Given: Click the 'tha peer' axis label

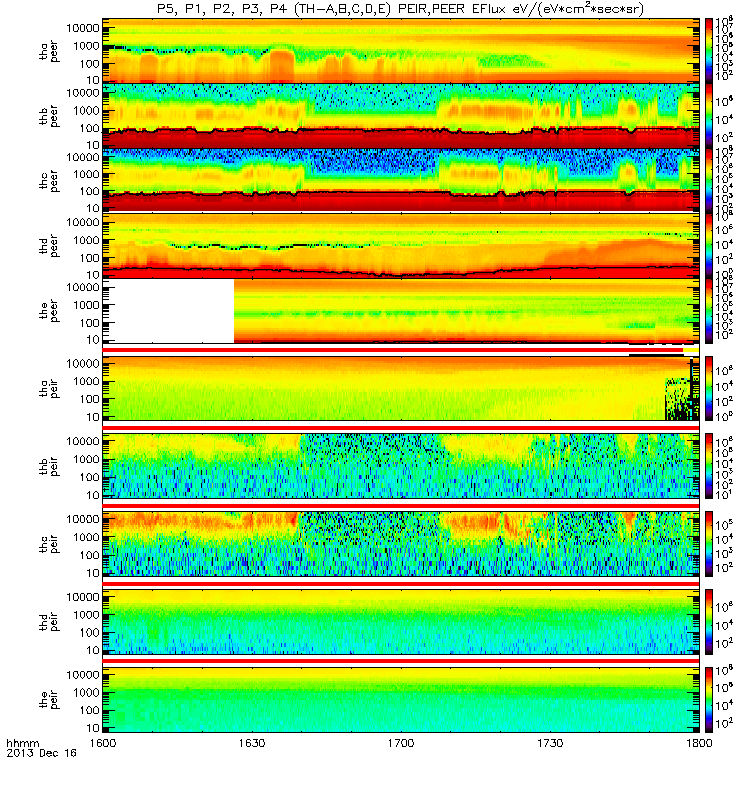Looking at the screenshot, I should [x=49, y=52].
